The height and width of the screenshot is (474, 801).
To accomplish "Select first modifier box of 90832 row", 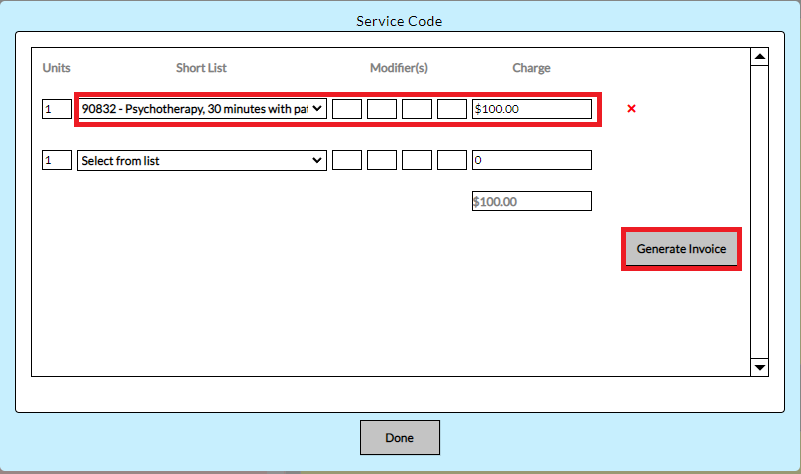I will (x=347, y=109).
